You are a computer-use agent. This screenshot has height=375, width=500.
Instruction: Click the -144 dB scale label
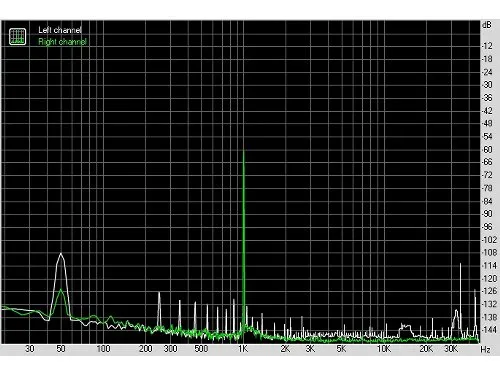coord(489,330)
